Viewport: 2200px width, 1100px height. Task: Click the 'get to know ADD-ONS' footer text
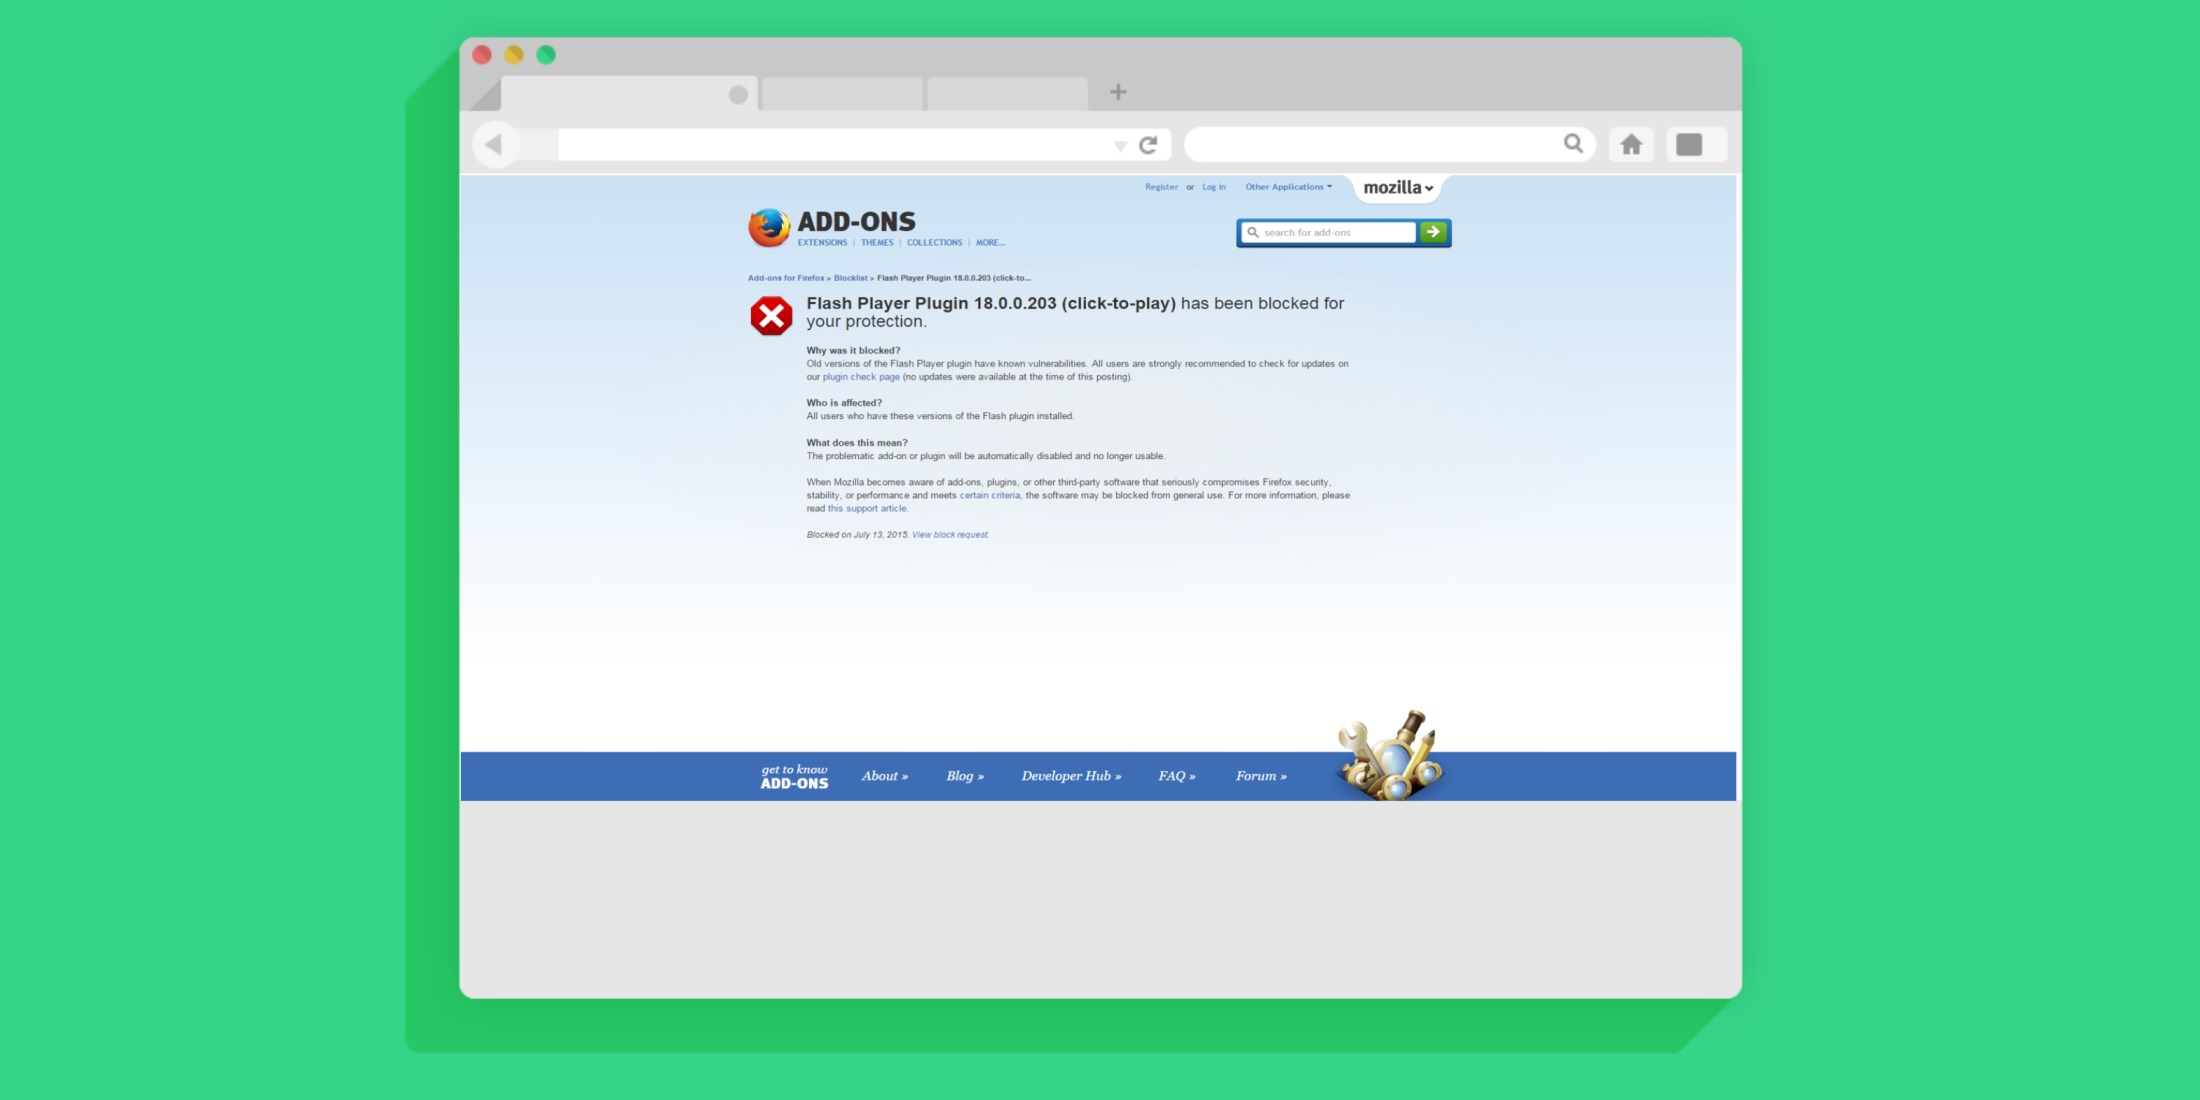coord(795,777)
